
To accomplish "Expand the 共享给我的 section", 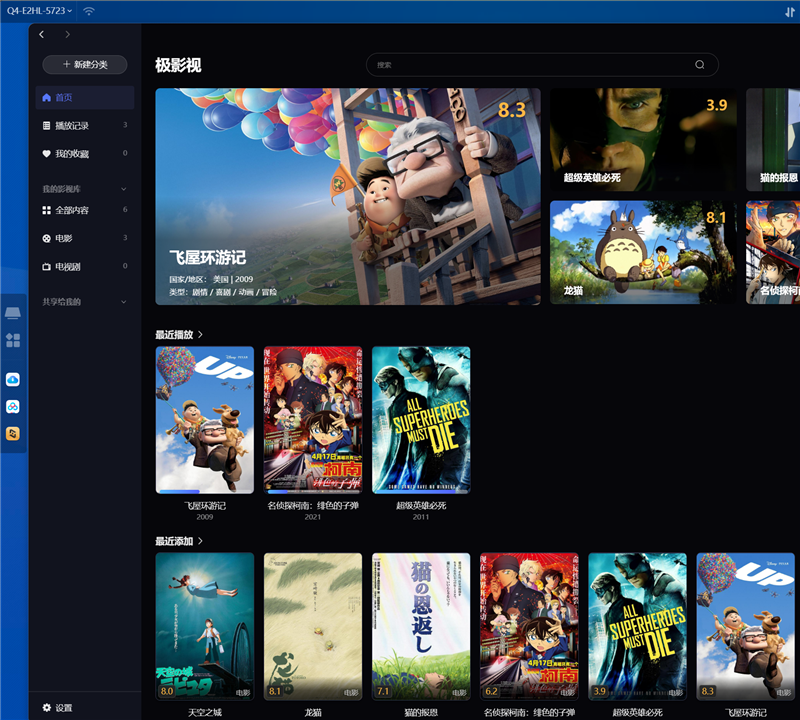I will click(124, 301).
